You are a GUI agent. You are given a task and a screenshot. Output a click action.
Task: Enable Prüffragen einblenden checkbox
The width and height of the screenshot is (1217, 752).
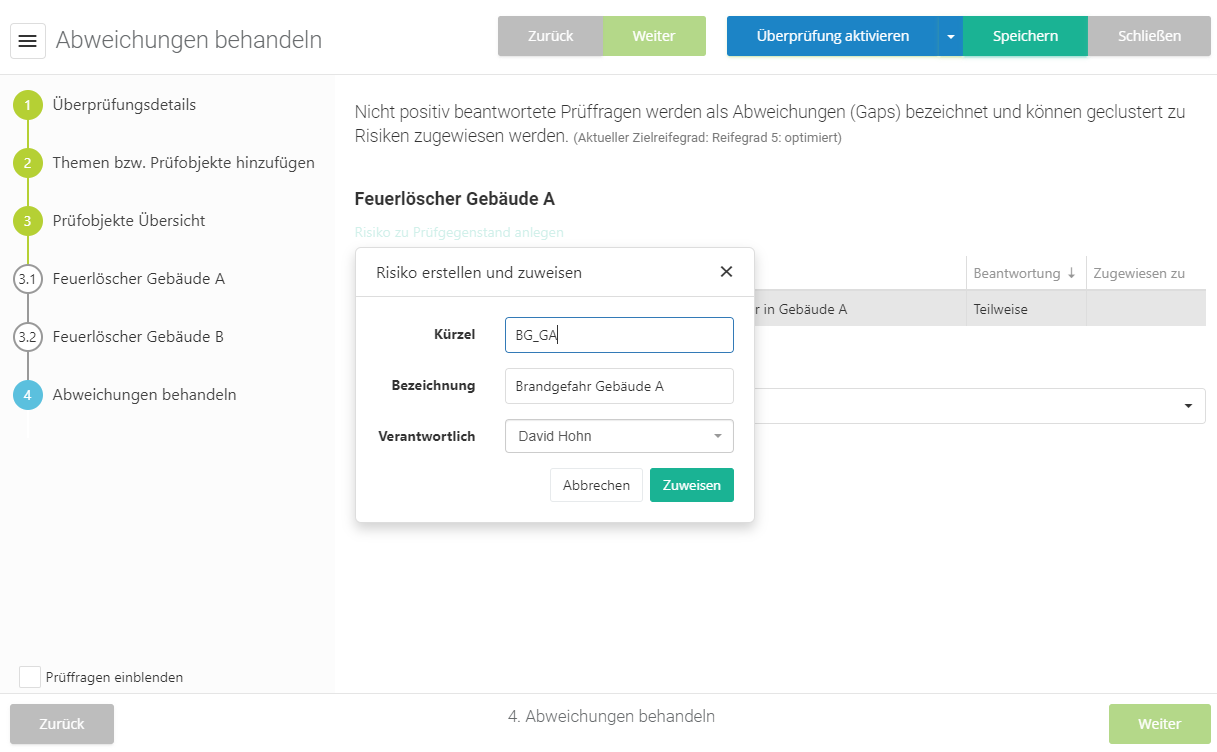point(30,677)
